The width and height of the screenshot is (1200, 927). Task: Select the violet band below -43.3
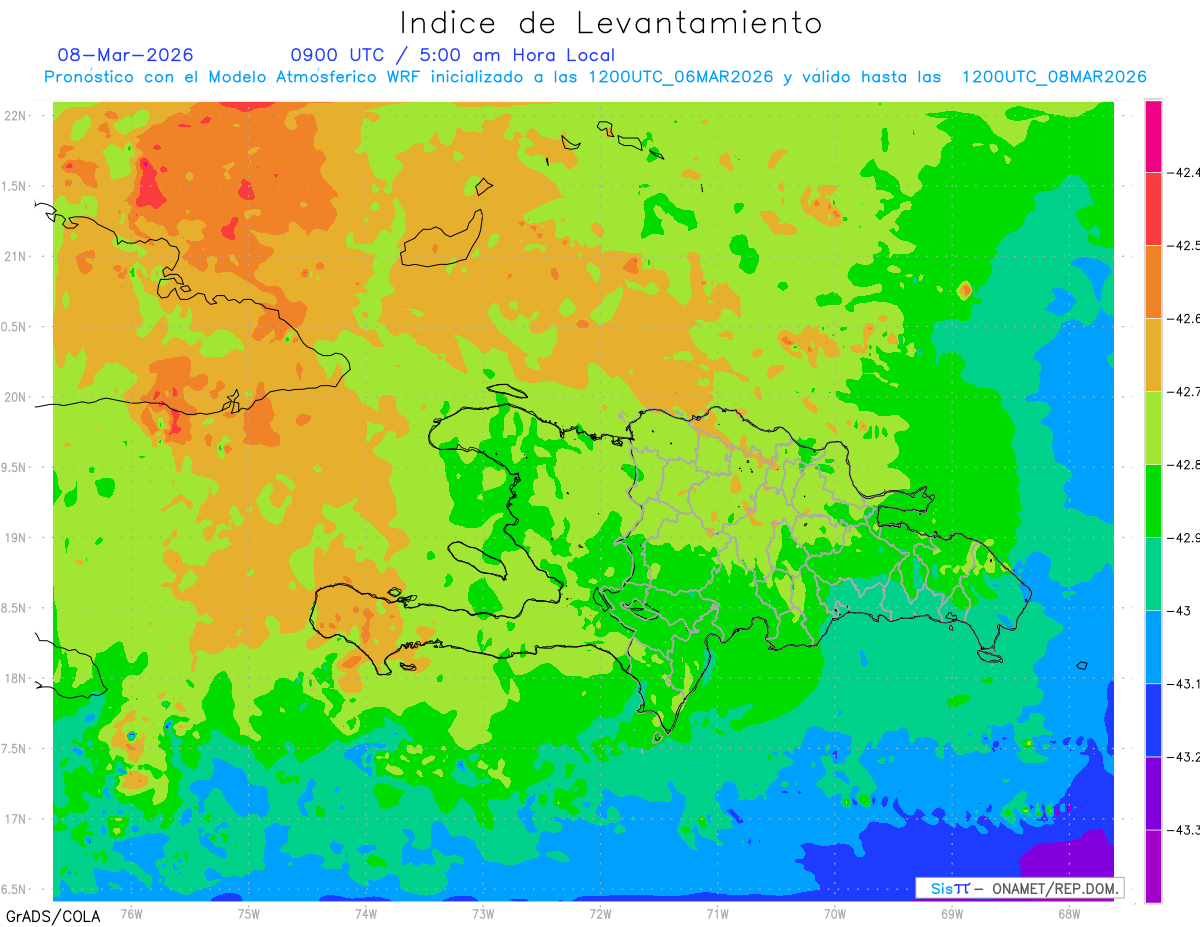[1153, 865]
